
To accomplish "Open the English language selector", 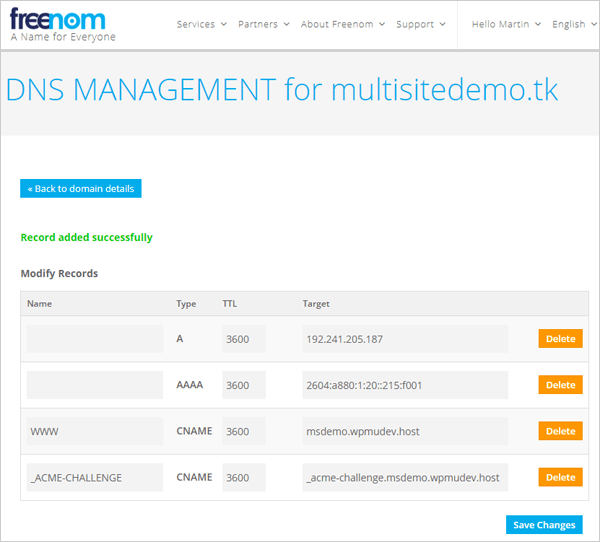I will coord(574,24).
